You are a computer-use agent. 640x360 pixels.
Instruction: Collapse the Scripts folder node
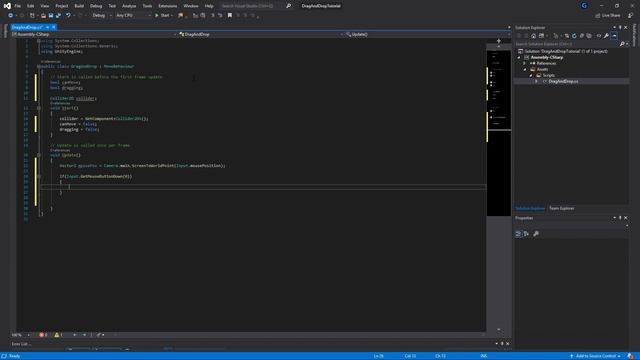click(x=531, y=76)
